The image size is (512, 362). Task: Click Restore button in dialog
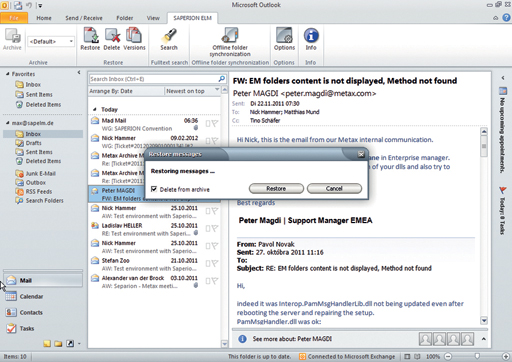tap(276, 188)
